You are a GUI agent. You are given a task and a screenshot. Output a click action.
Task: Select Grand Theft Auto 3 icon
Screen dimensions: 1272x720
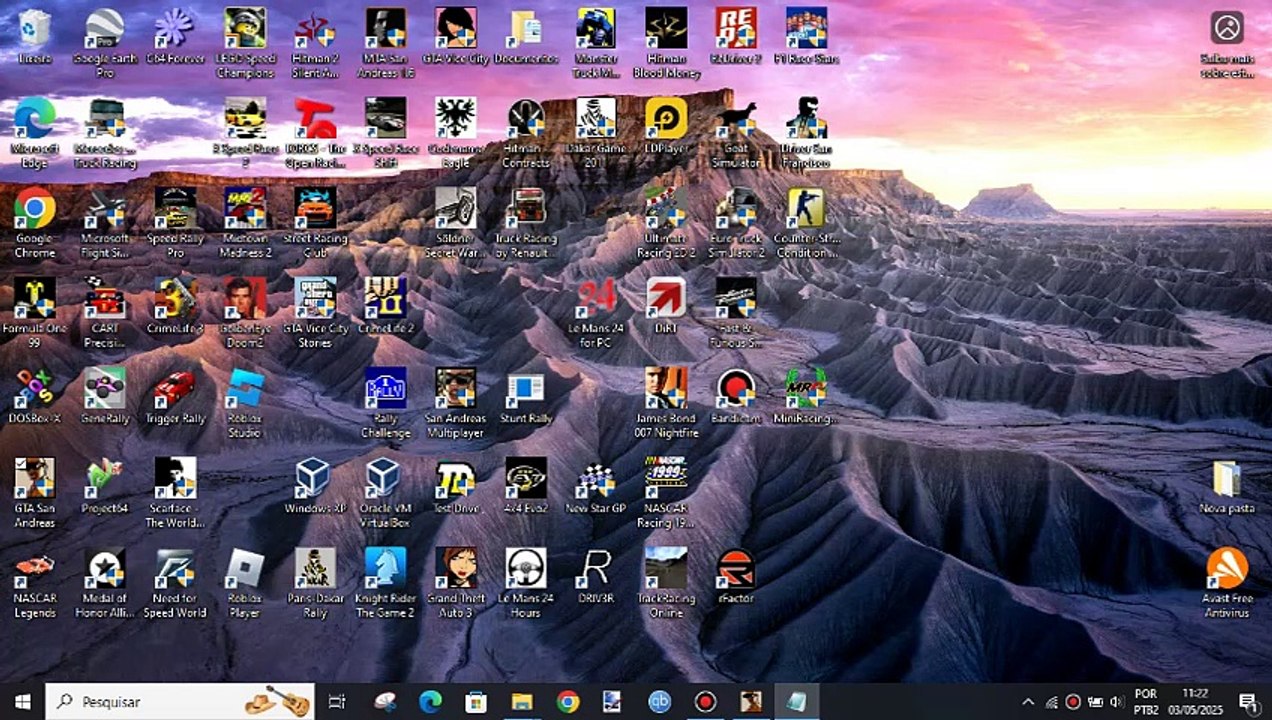(455, 583)
